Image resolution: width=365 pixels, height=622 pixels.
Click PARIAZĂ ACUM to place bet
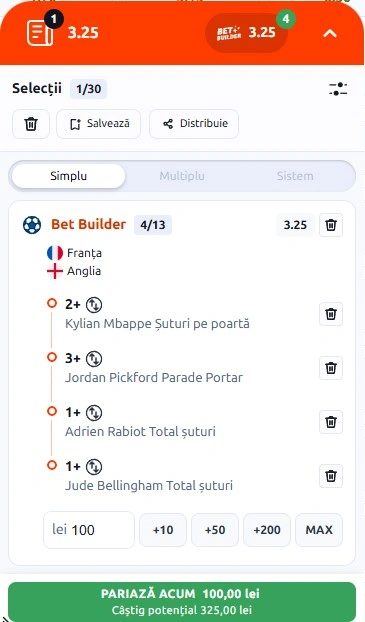coord(182,601)
